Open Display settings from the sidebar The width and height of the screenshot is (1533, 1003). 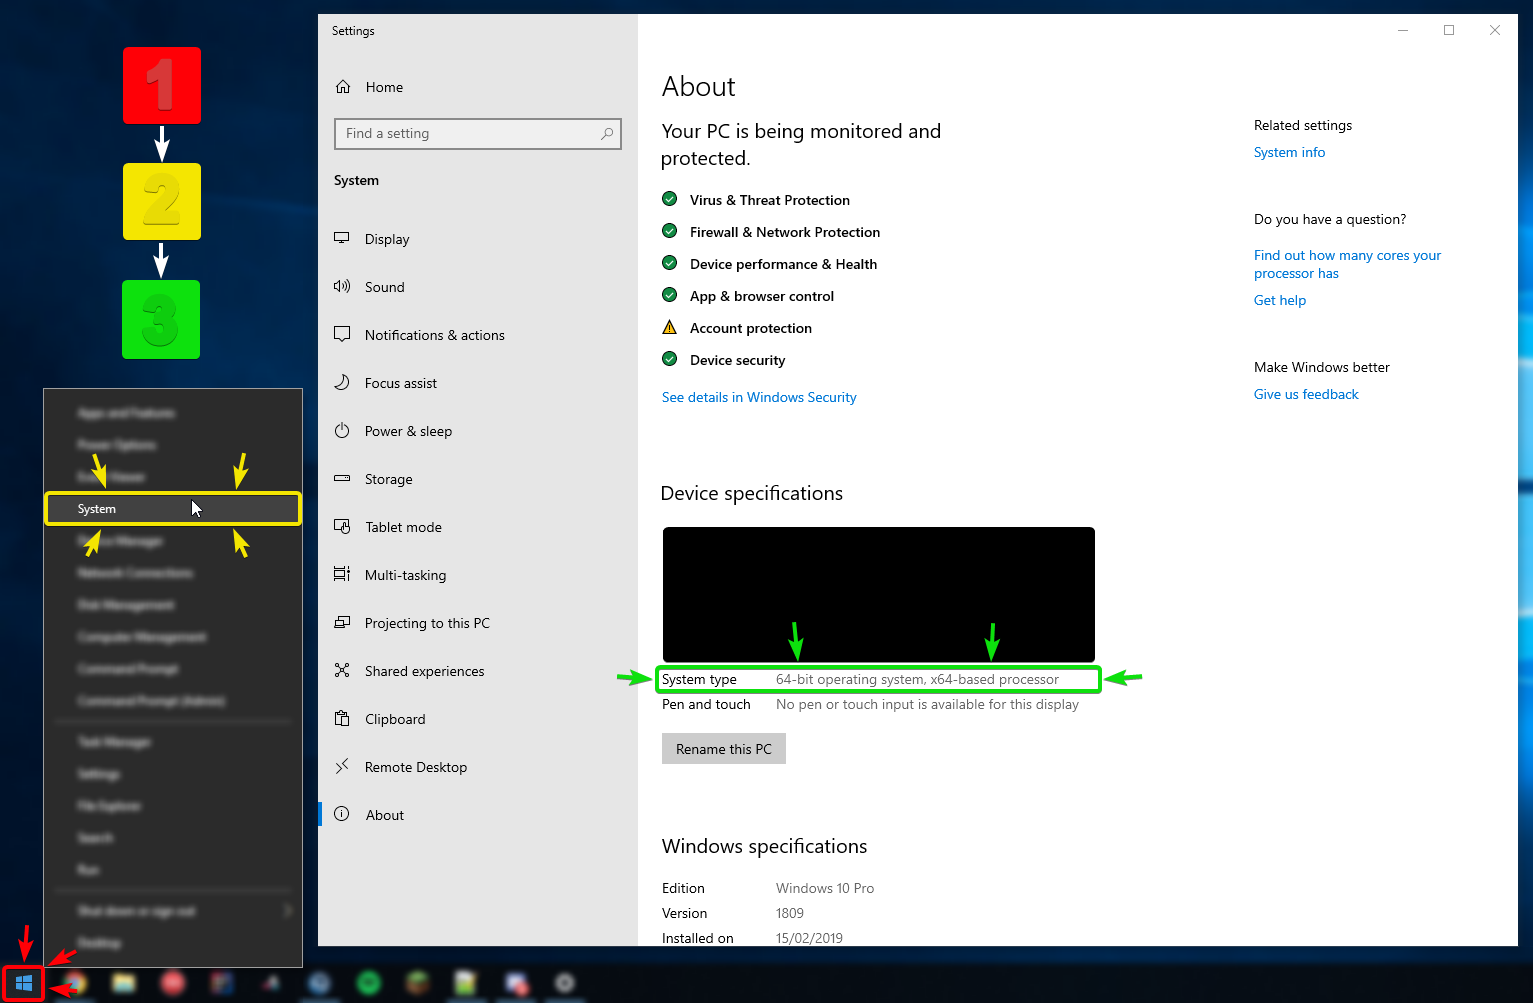[387, 239]
